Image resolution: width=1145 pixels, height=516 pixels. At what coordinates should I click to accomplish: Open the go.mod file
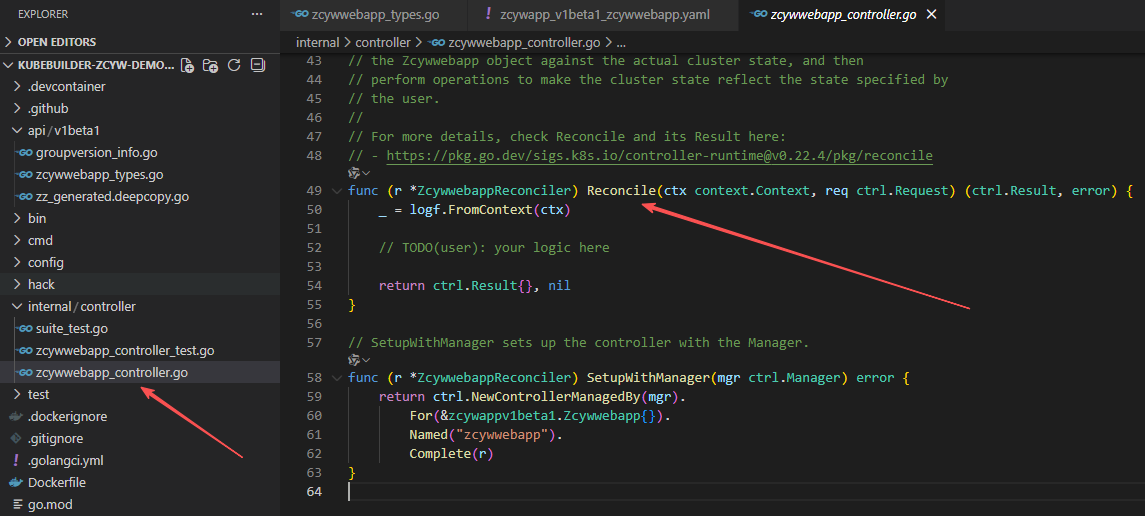click(x=50, y=505)
